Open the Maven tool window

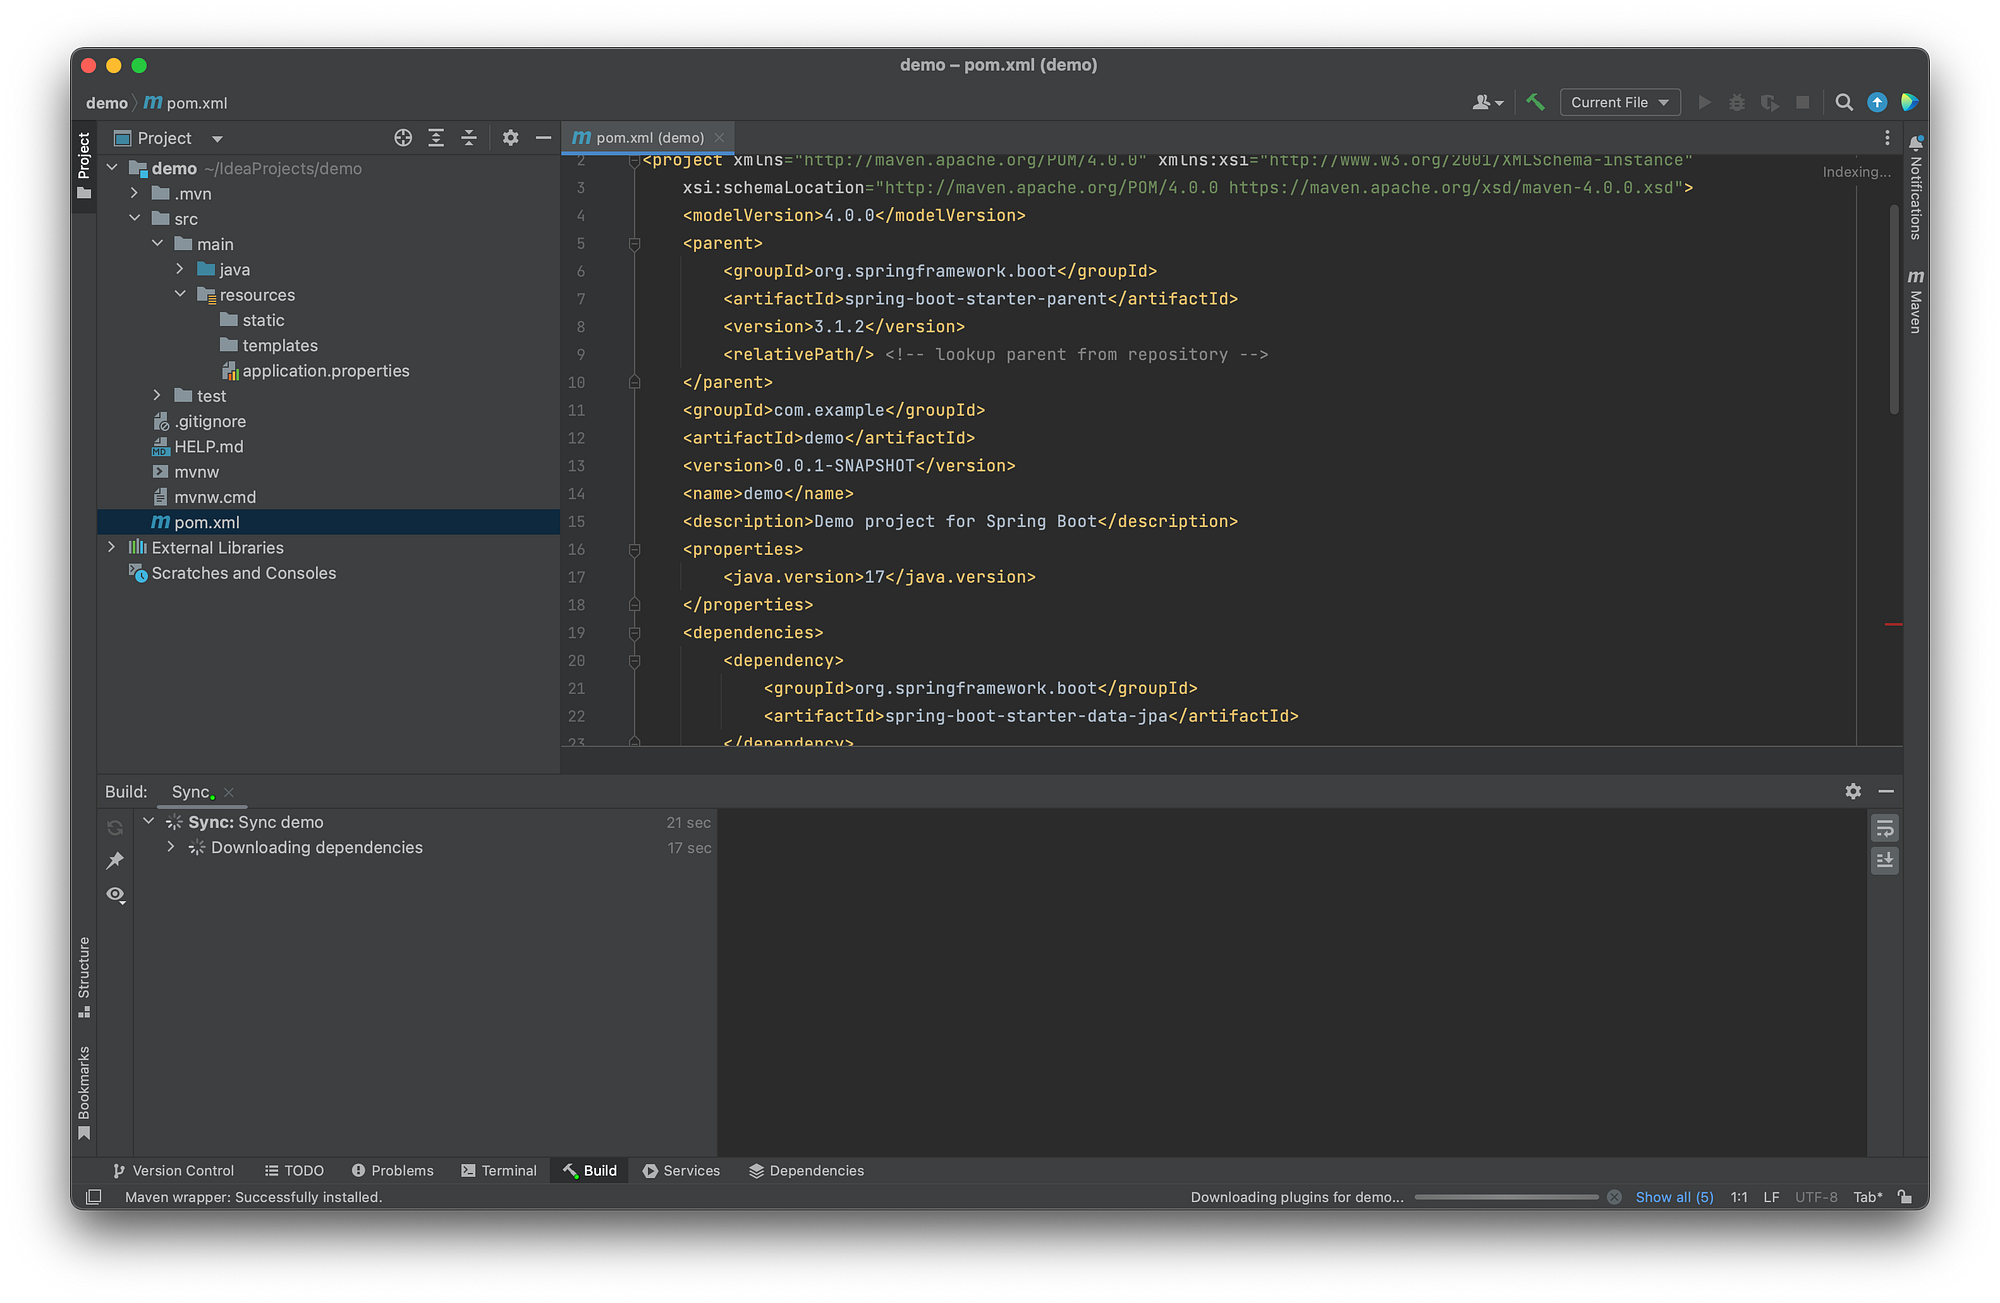pos(1916,302)
